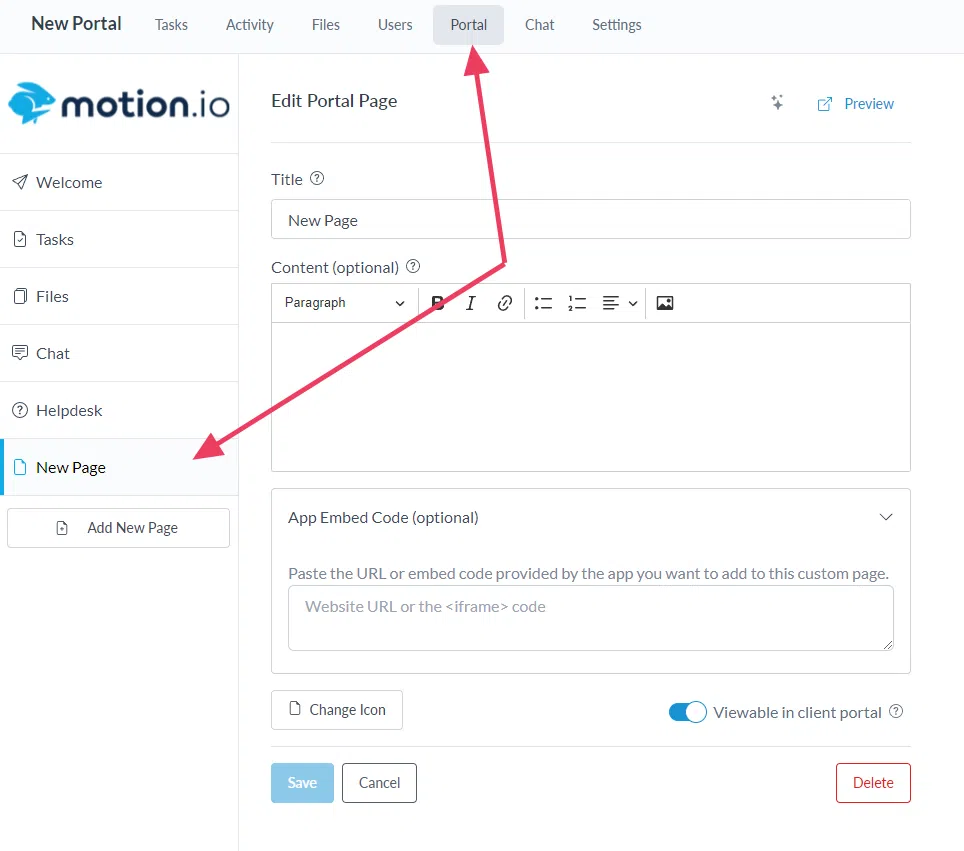Click the AI sparkle icon

777,103
